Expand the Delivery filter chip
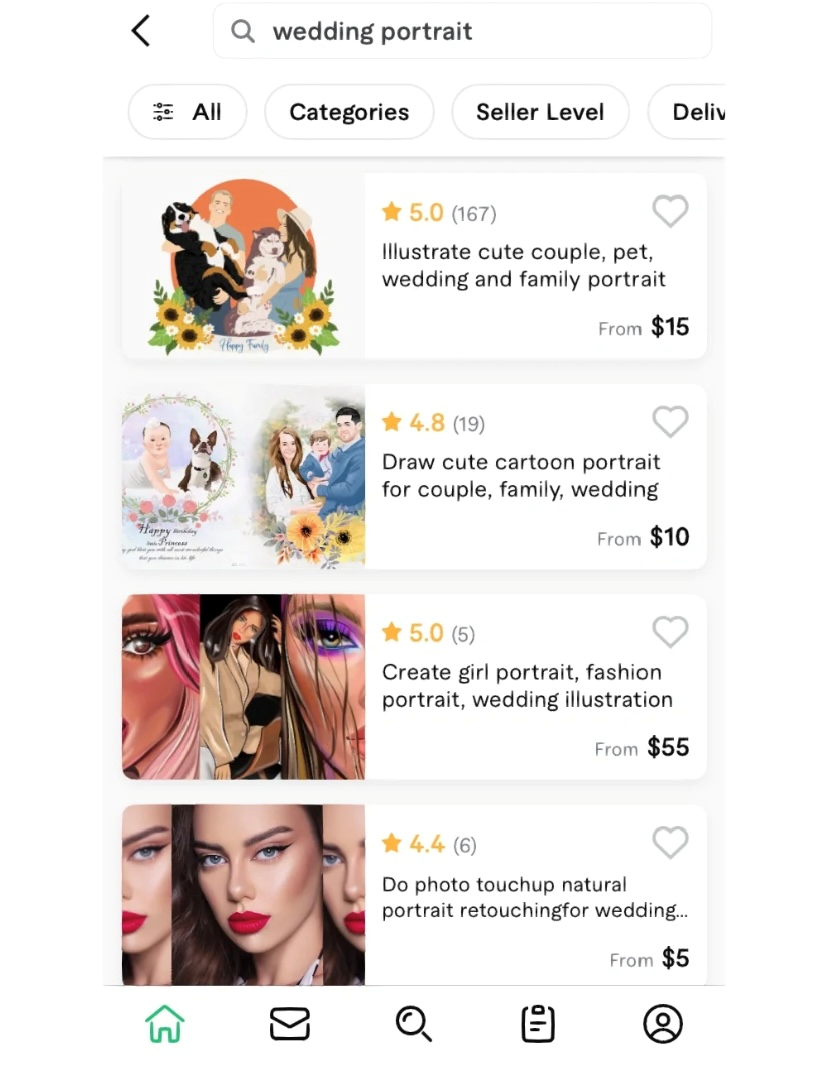Screen dimensions: 828x1075 [x=686, y=112]
